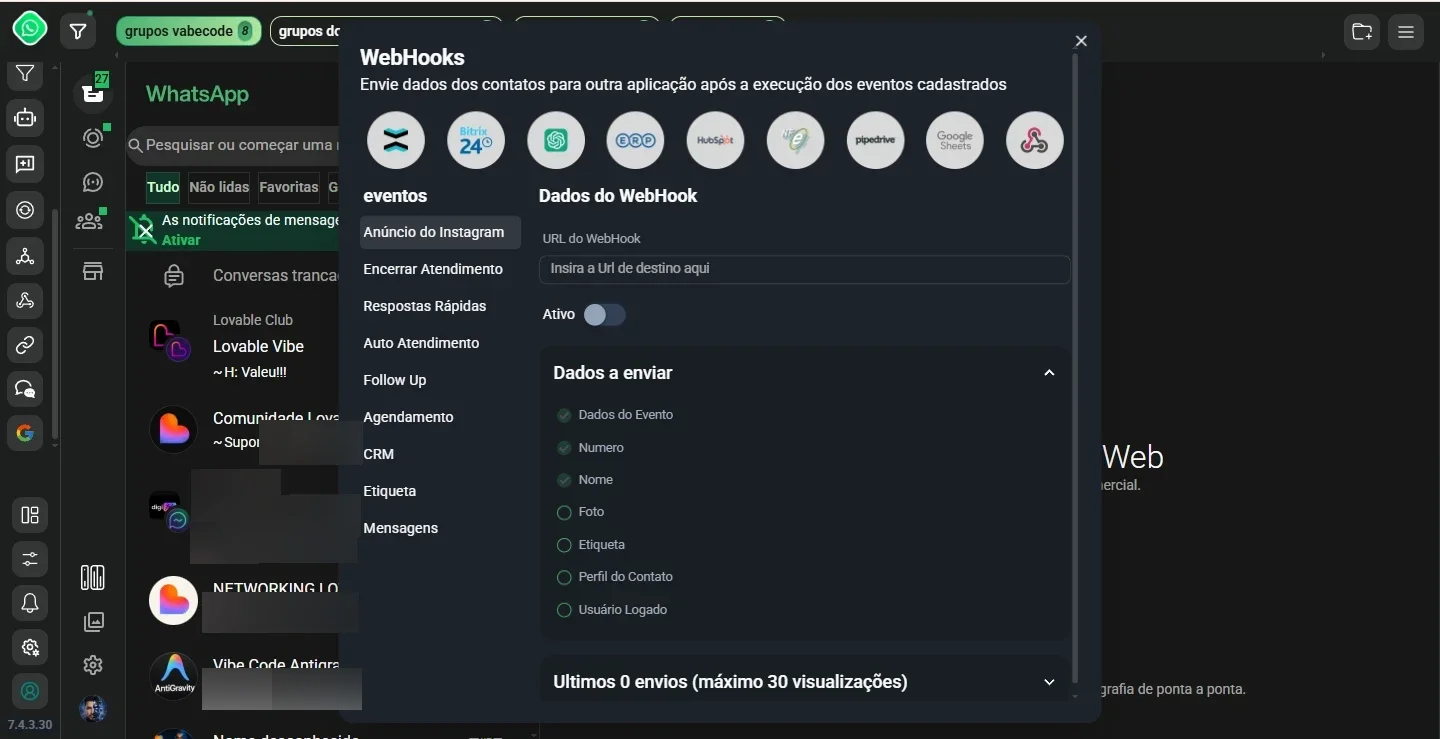Select Auto Atendimento event
This screenshot has height=739, width=1440.
(x=421, y=343)
